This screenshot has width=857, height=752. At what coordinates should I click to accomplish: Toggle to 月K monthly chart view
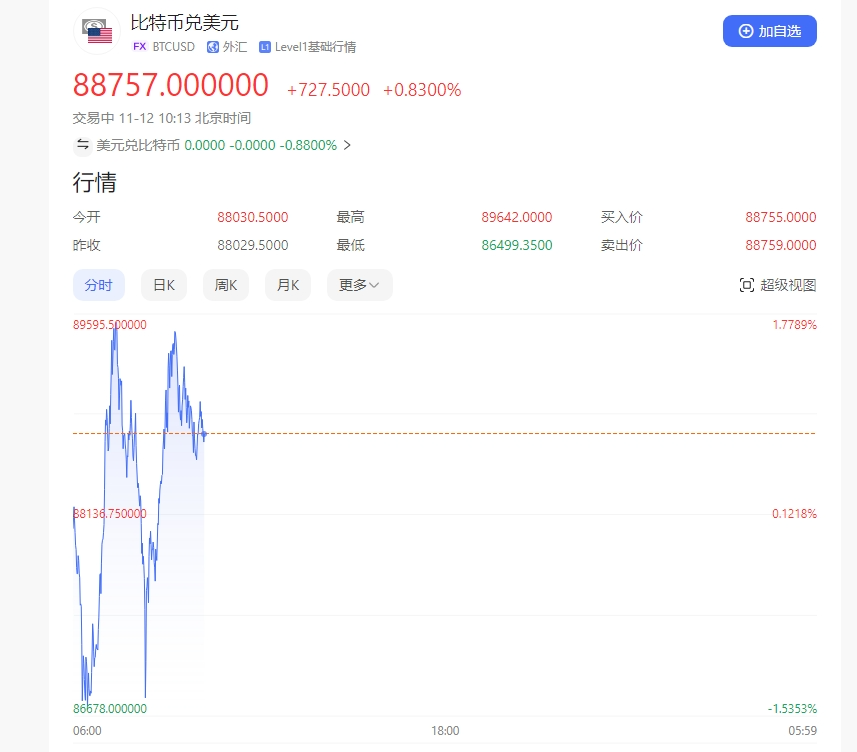288,285
